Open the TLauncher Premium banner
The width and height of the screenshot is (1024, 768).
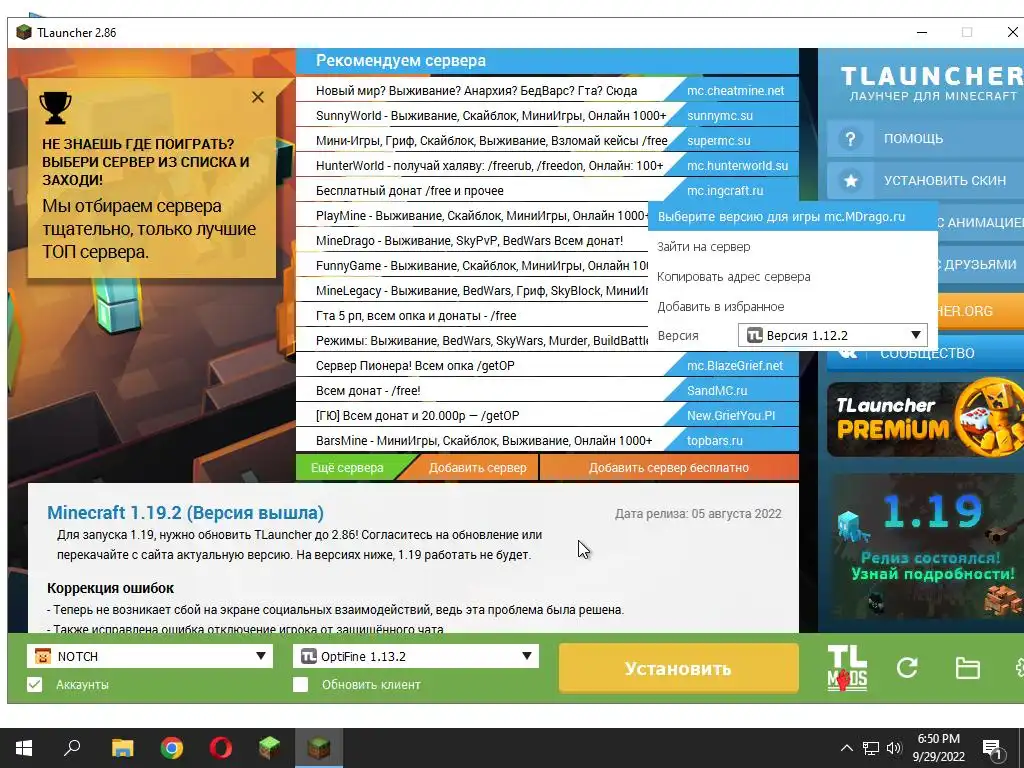(x=925, y=419)
